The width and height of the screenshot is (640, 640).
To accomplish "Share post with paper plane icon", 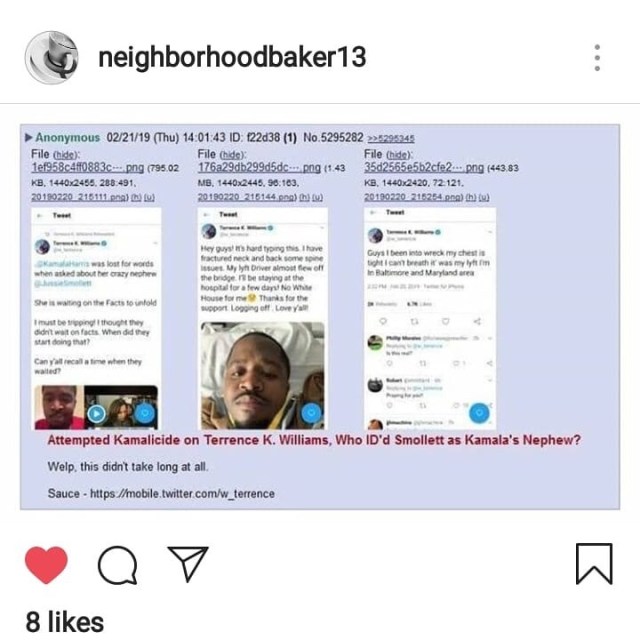I will coord(188,564).
